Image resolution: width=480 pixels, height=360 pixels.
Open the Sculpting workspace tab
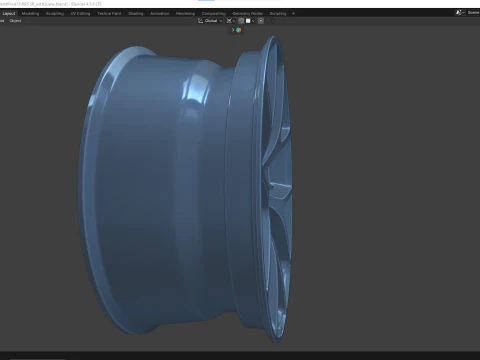[x=55, y=14]
